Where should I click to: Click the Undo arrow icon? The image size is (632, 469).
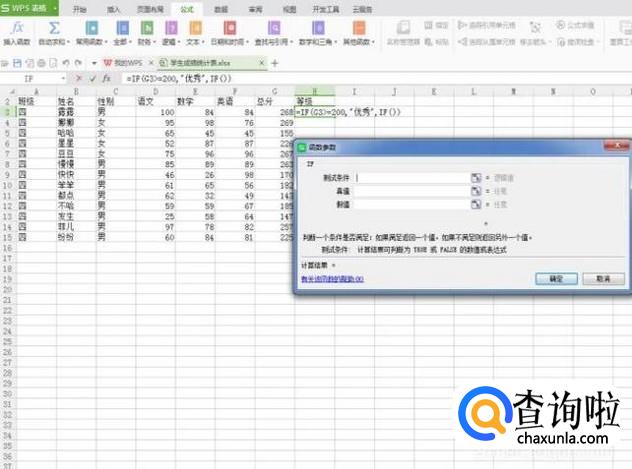click(66, 63)
